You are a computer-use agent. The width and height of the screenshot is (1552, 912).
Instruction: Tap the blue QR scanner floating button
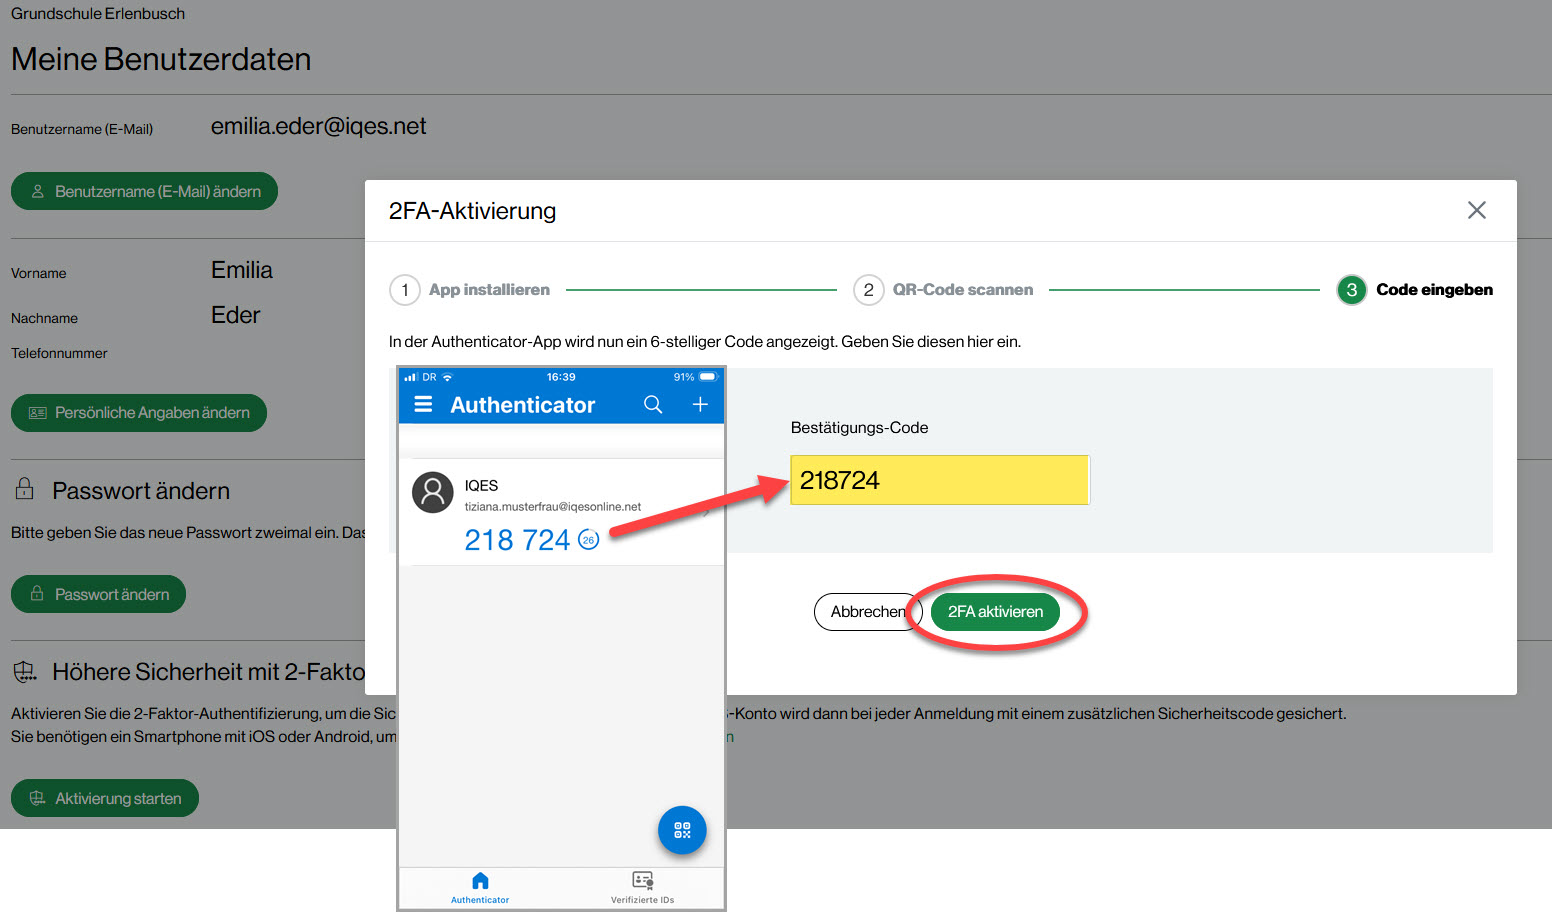point(682,830)
